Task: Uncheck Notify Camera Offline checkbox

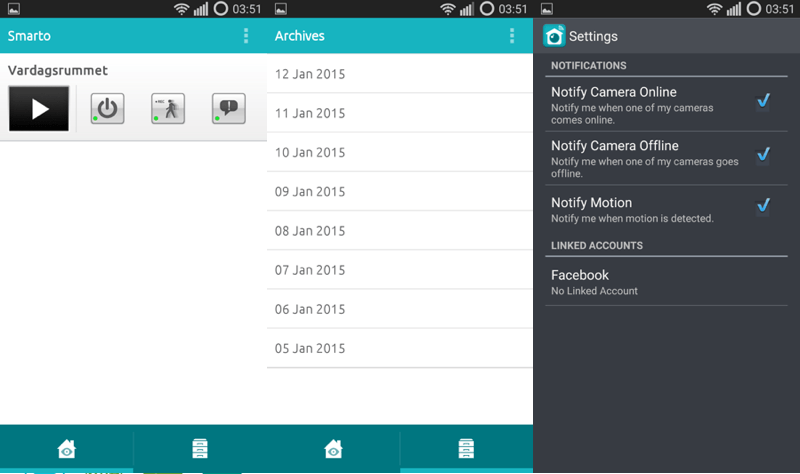Action: coord(763,153)
